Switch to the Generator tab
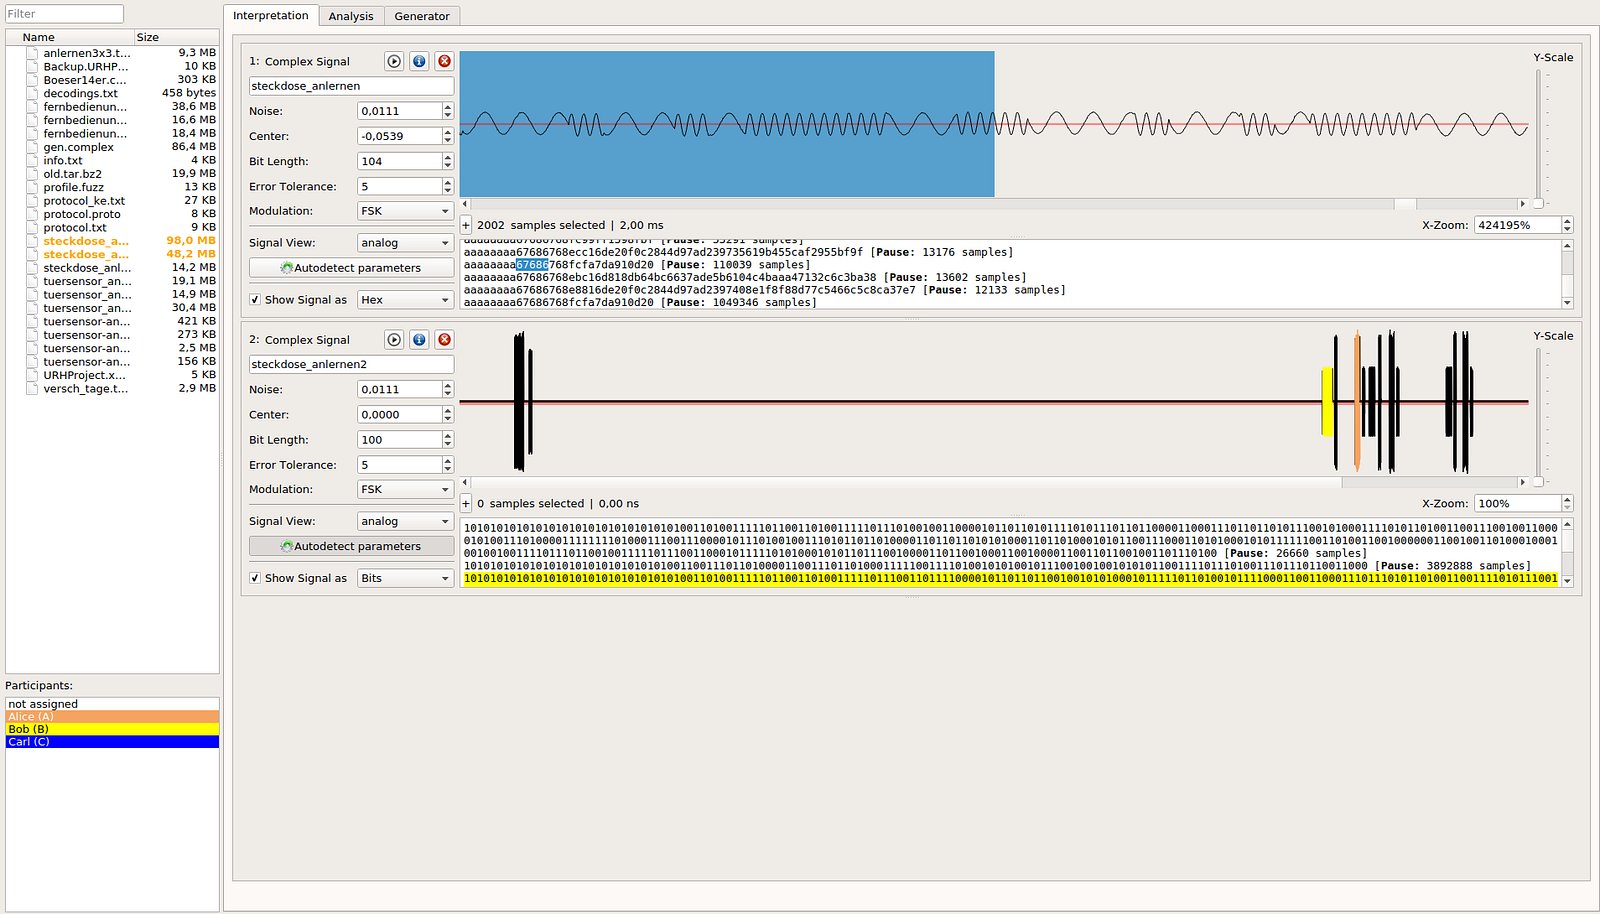The image size is (1600, 914). [x=422, y=16]
